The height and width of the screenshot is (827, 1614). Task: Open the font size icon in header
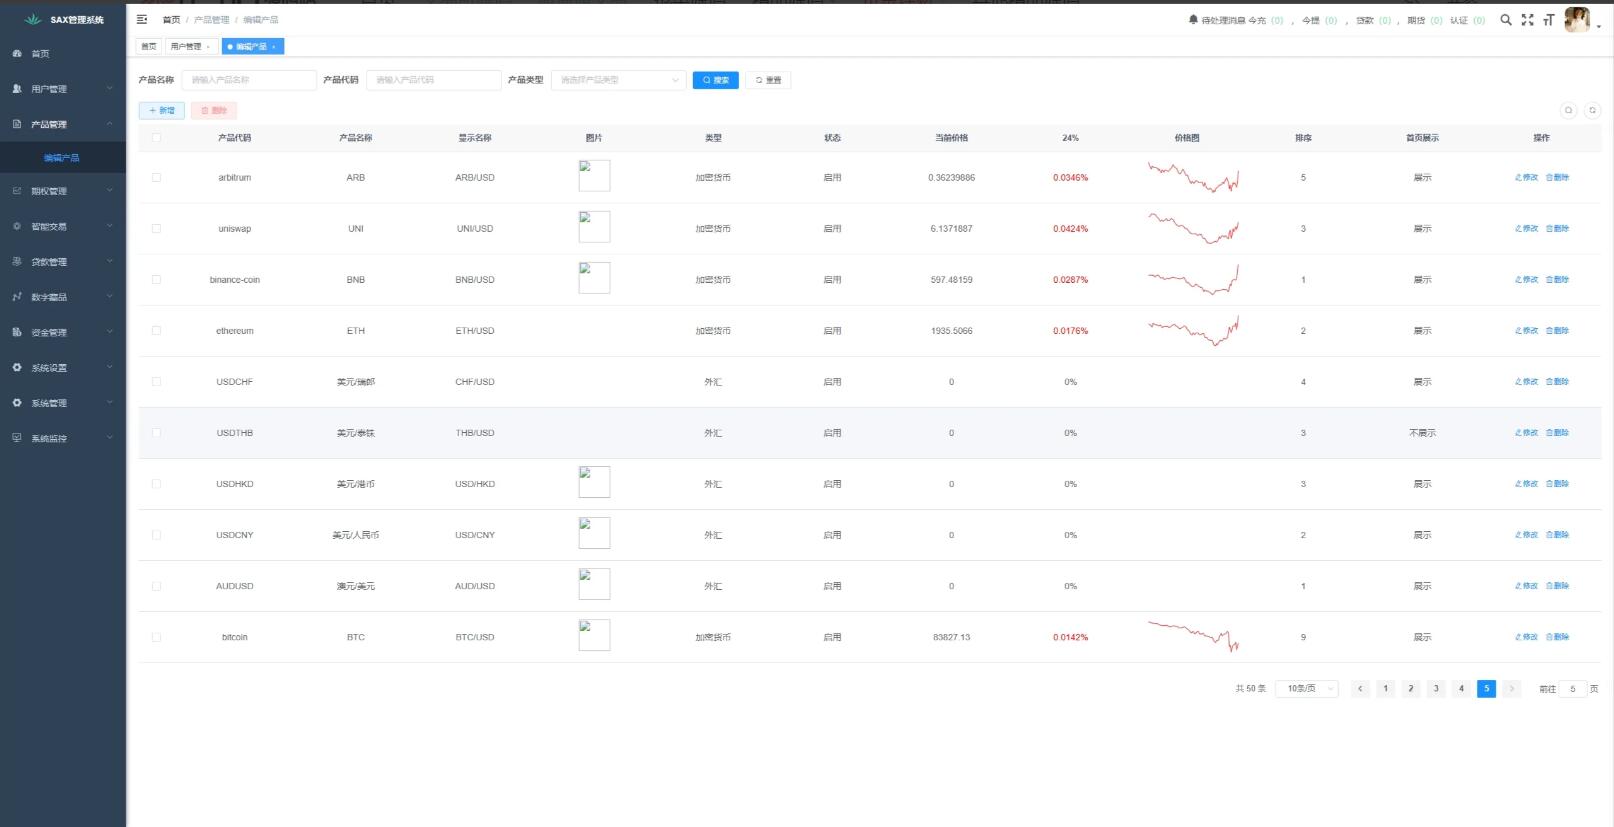point(1548,19)
